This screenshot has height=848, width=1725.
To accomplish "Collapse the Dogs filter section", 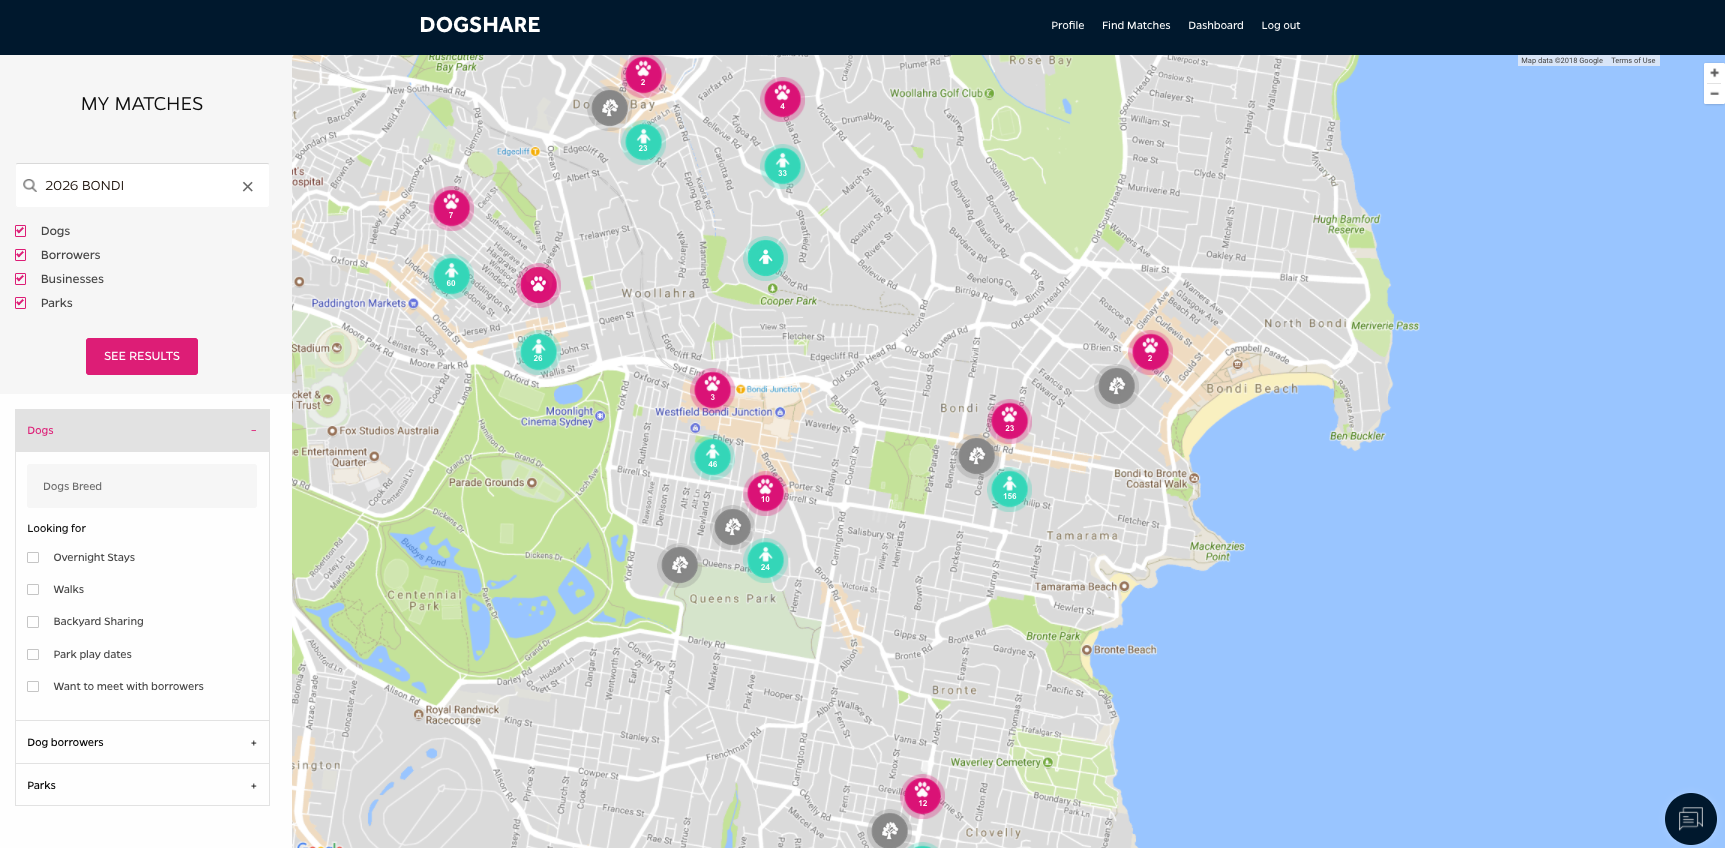I will [x=142, y=430].
